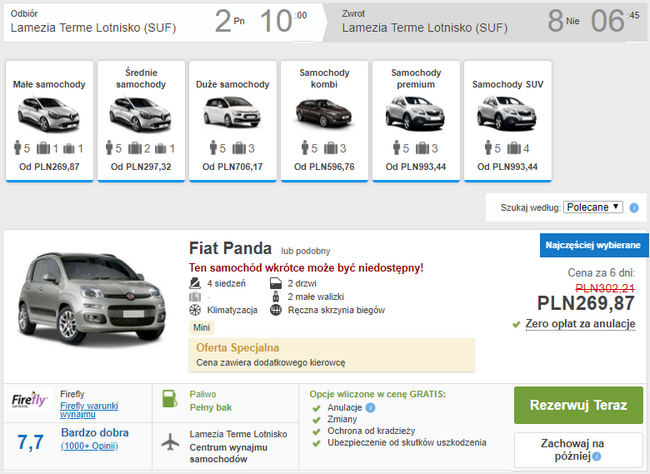Click the car image in Małe samochody card
650x474 pixels.
point(49,114)
